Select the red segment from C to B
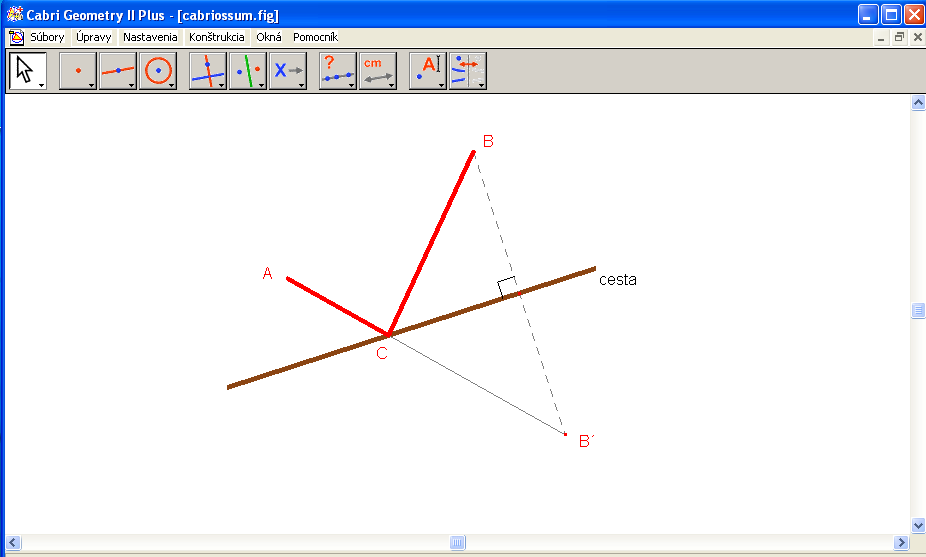 [432, 243]
